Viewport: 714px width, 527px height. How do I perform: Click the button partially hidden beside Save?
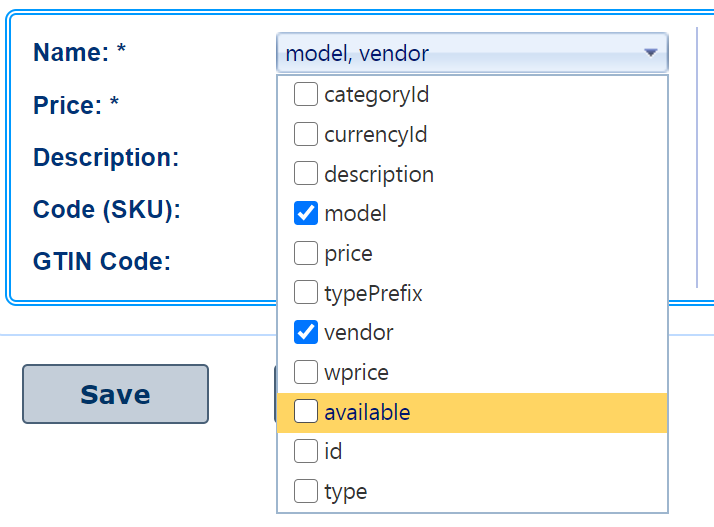pos(275,394)
